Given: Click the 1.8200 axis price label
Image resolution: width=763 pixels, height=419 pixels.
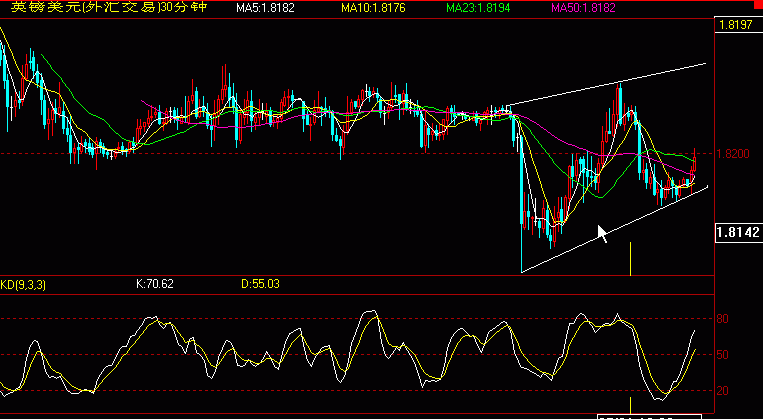Looking at the screenshot, I should (x=733, y=154).
